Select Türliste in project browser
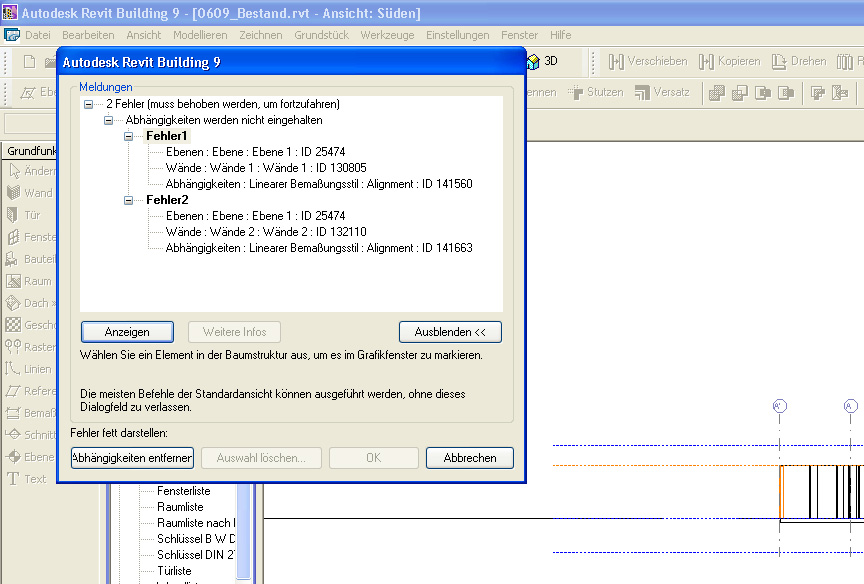Viewport: 864px width, 584px height. click(x=174, y=571)
